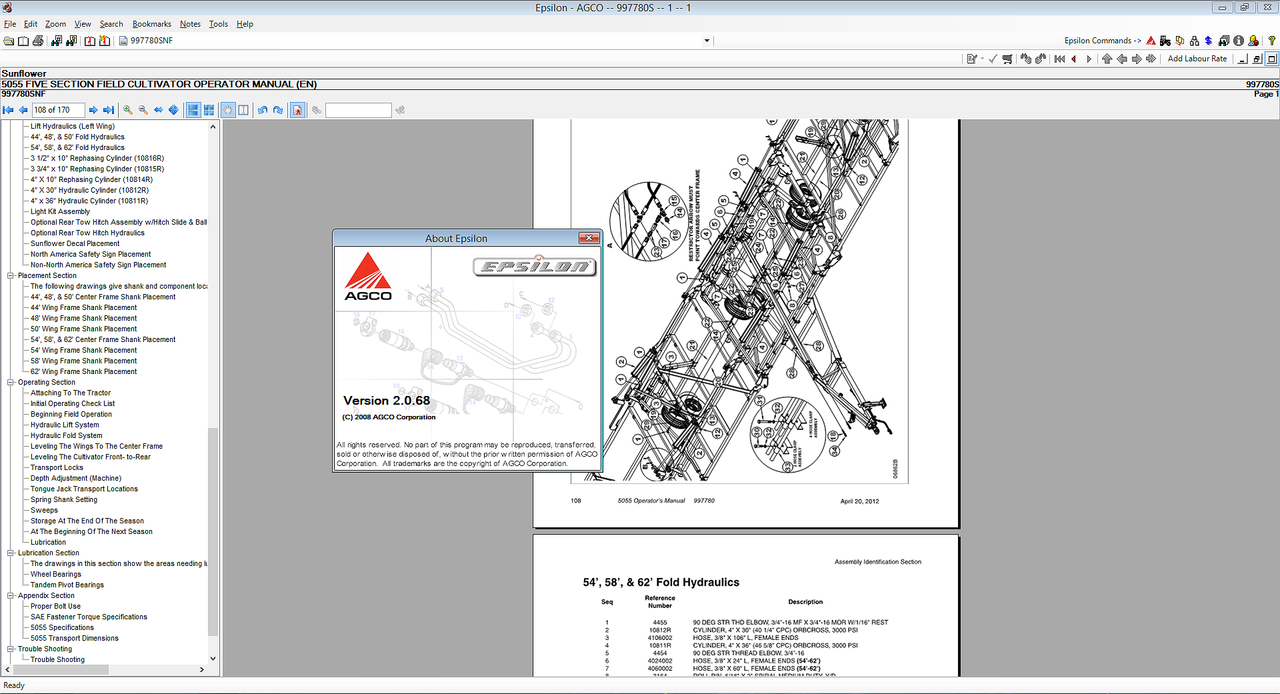Toggle the text select tool
This screenshot has width=1280, height=694.
coord(243,110)
